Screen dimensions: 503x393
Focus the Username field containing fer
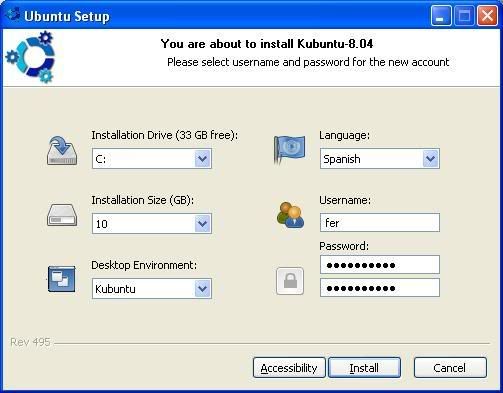[380, 222]
